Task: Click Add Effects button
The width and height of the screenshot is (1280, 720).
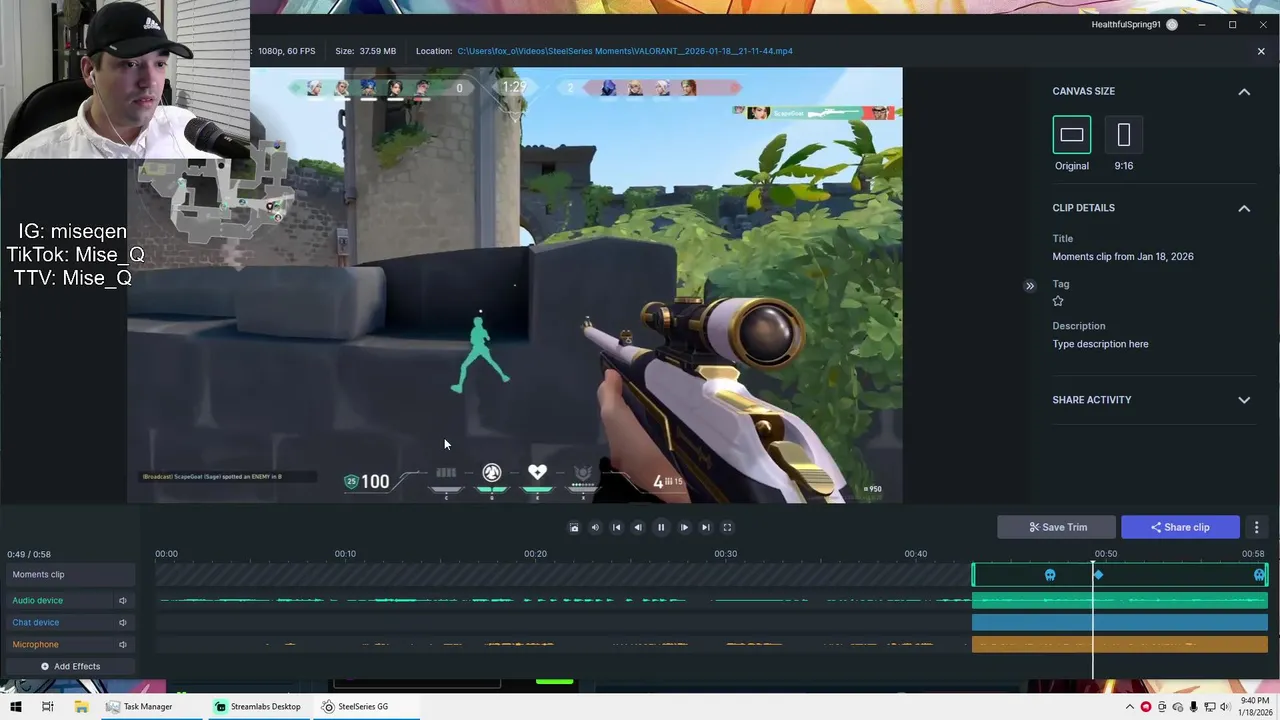Action: pos(70,666)
